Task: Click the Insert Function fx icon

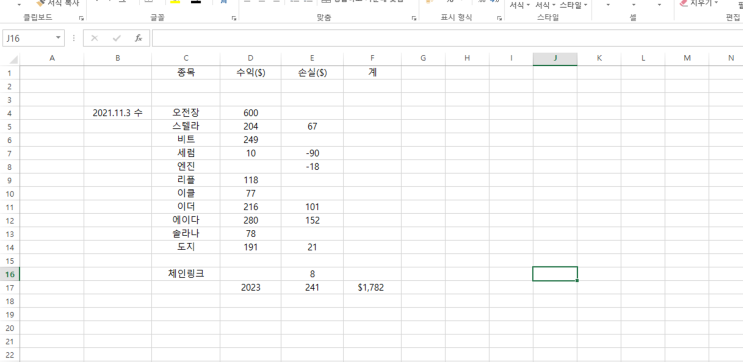Action: click(139, 38)
